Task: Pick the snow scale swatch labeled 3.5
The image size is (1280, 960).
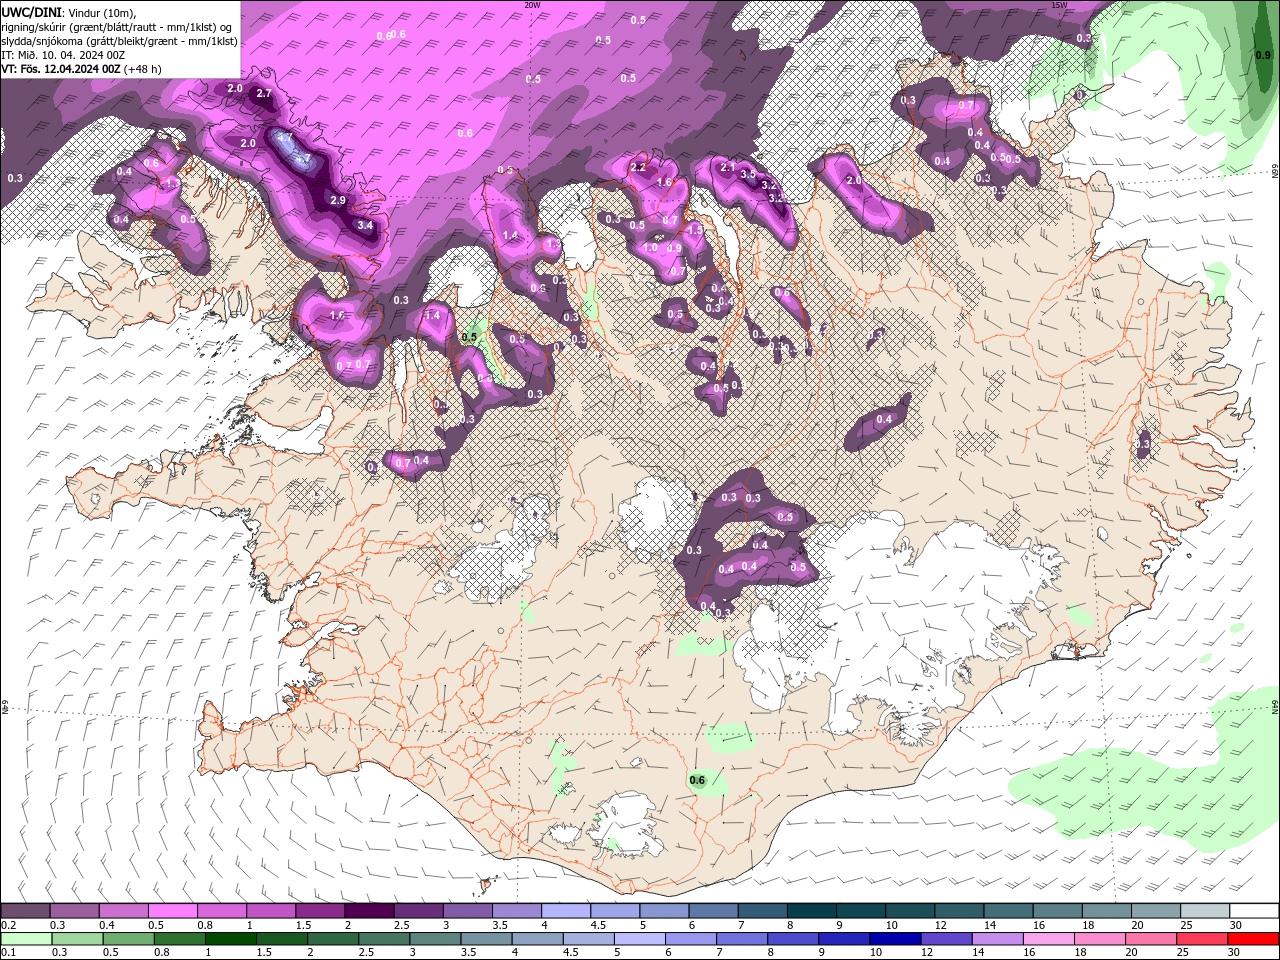Action: point(515,911)
